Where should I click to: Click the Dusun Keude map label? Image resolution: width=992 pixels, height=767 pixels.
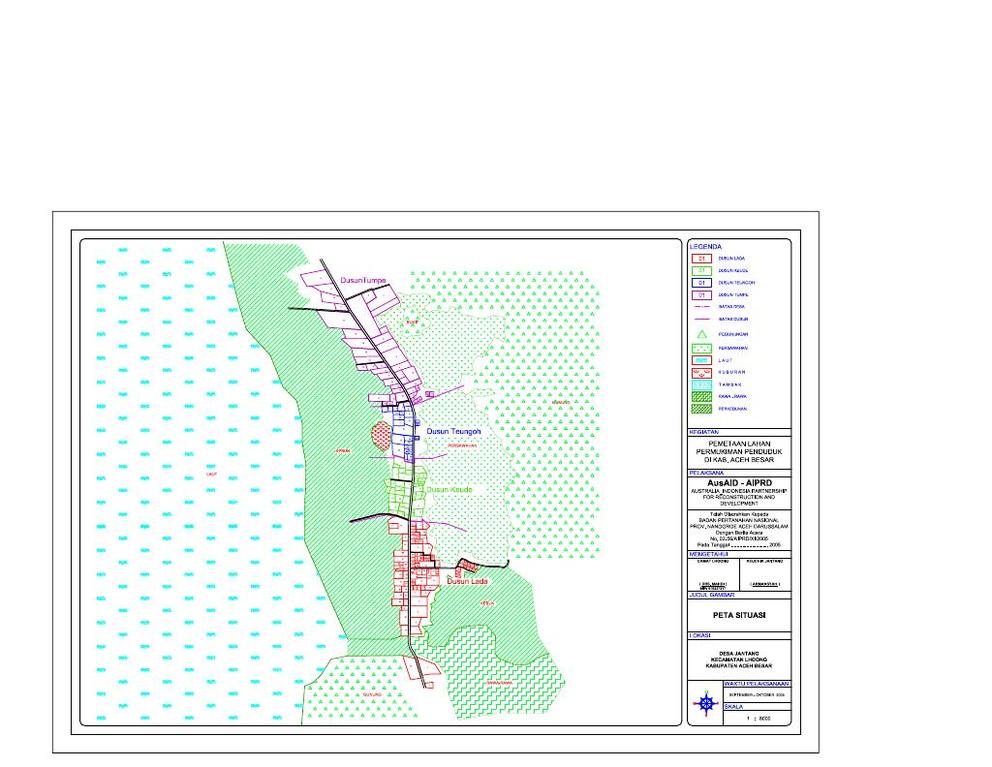tap(450, 491)
